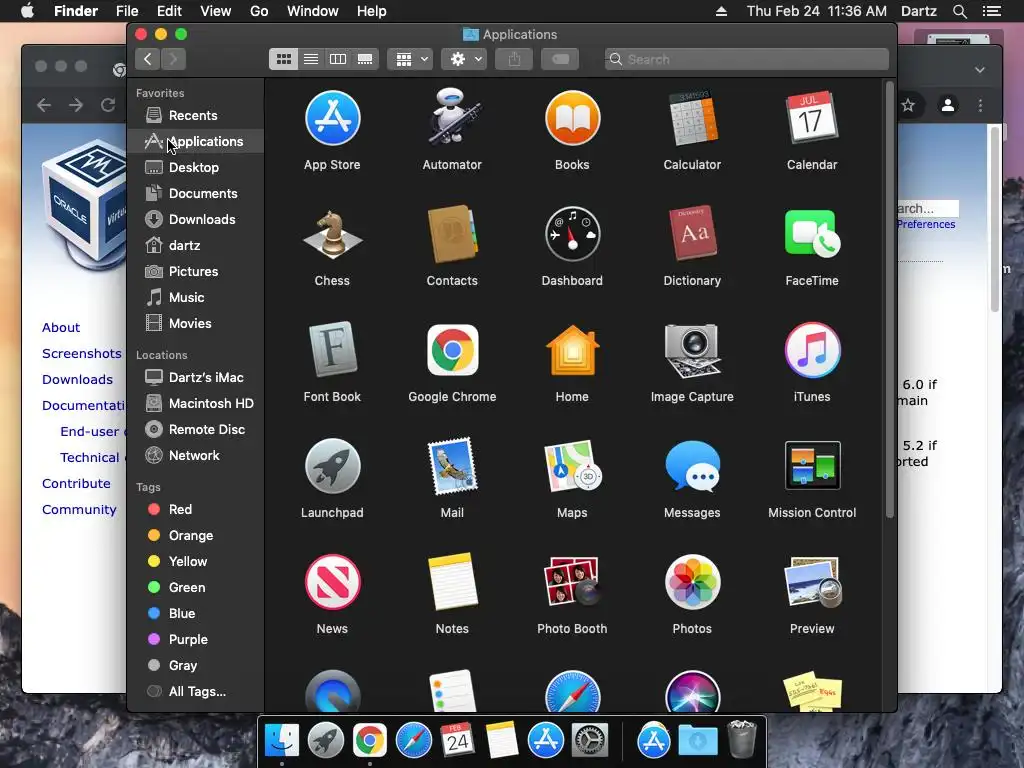Open the dartz home folder in sidebar
This screenshot has height=768, width=1024.
(x=196, y=246)
